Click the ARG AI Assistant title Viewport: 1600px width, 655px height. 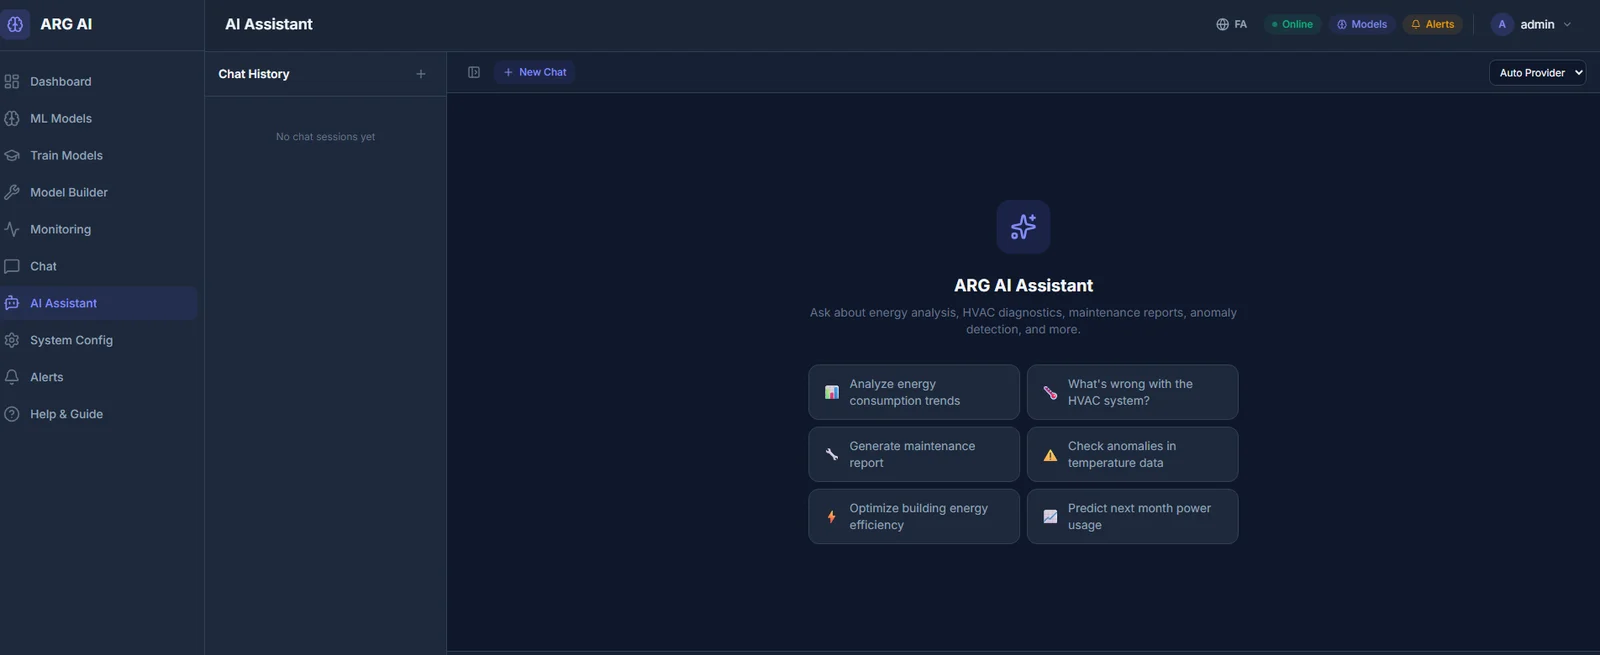1023,285
